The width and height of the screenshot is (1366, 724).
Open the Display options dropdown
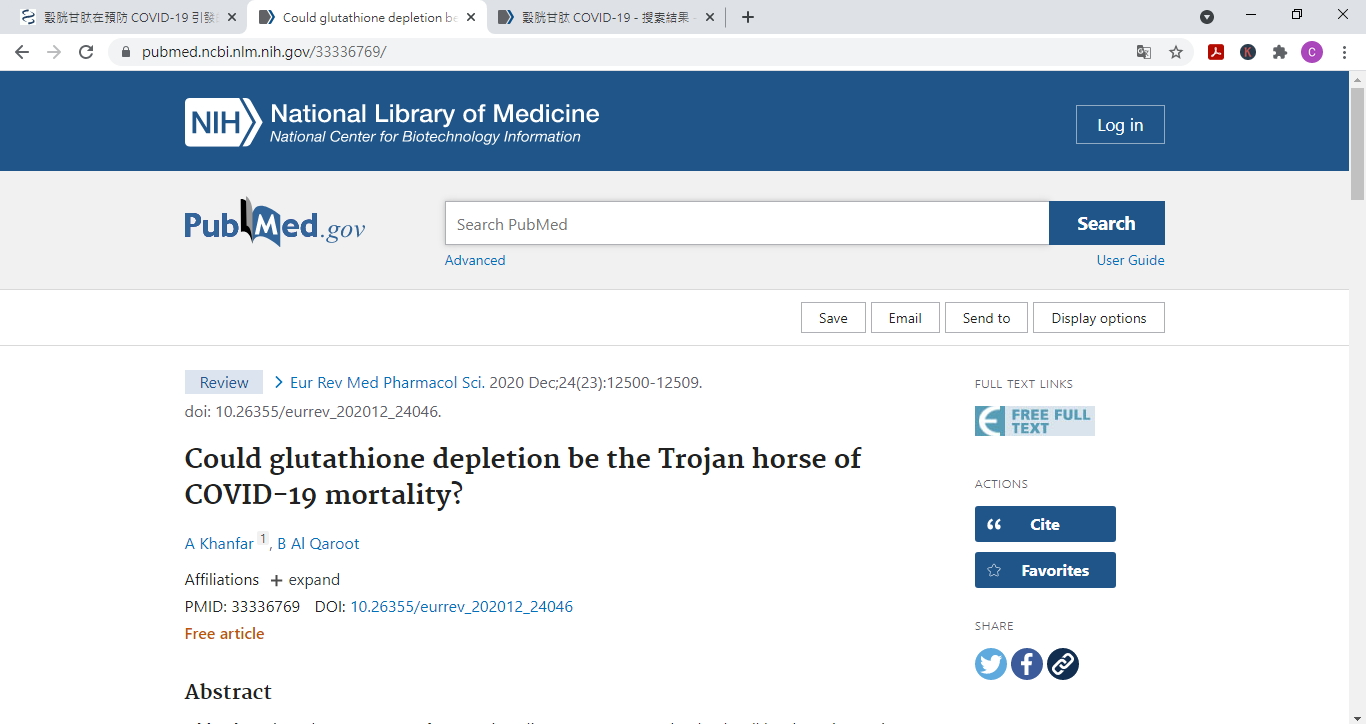pos(1098,318)
